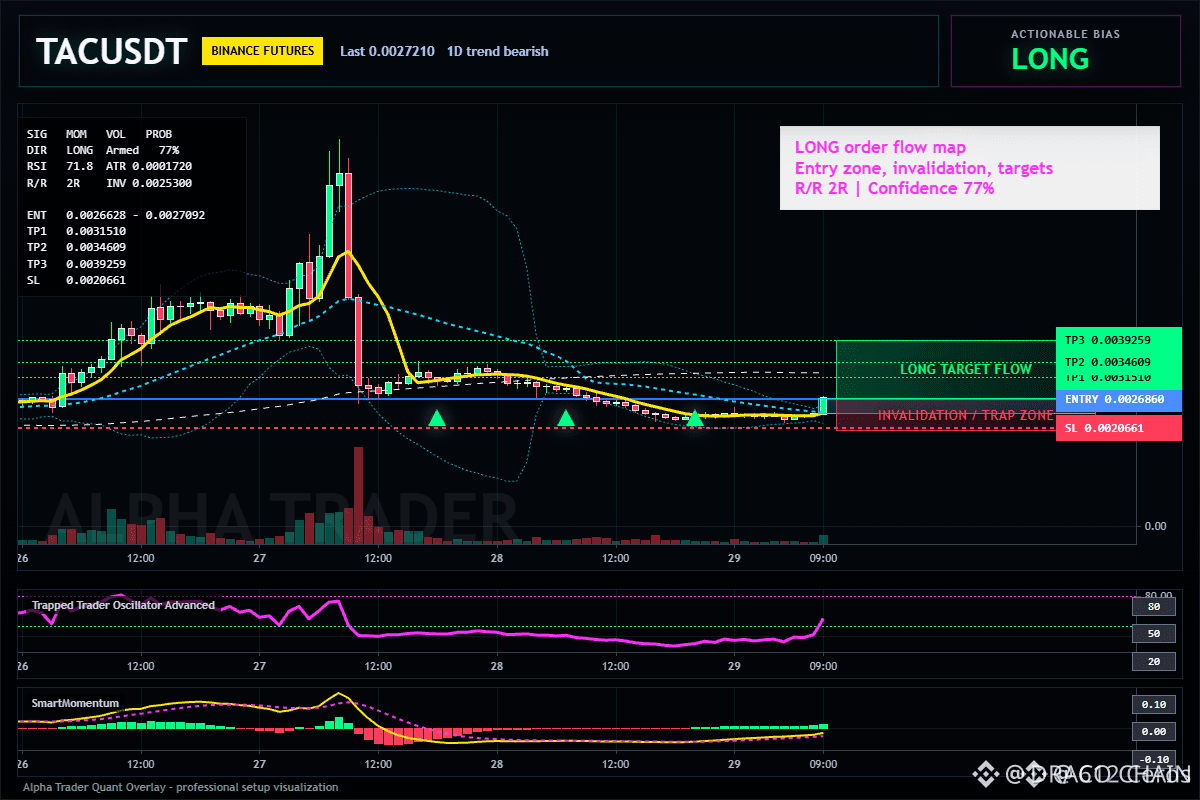
Task: Click the 29 date label under oscillator pane
Action: pos(734,666)
